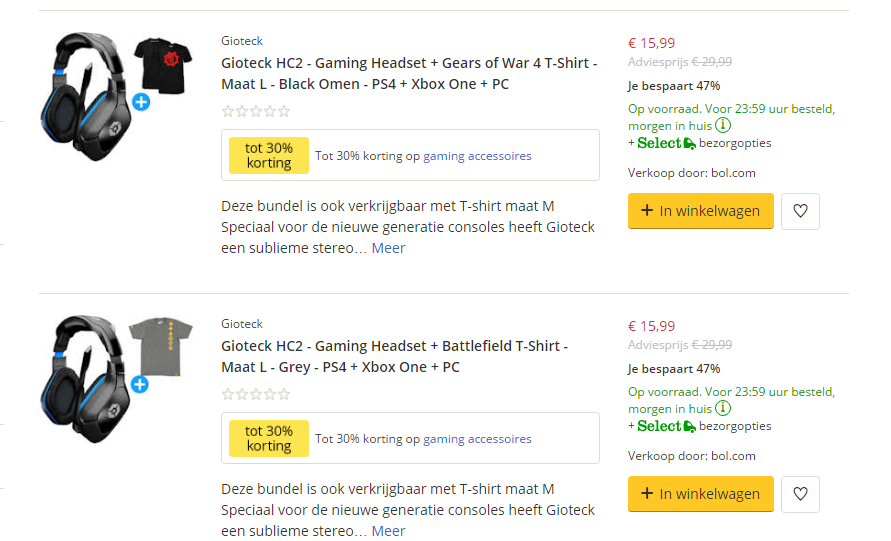Click blue plus badge on first product image
Screen dimensions: 891x541
pos(141,101)
